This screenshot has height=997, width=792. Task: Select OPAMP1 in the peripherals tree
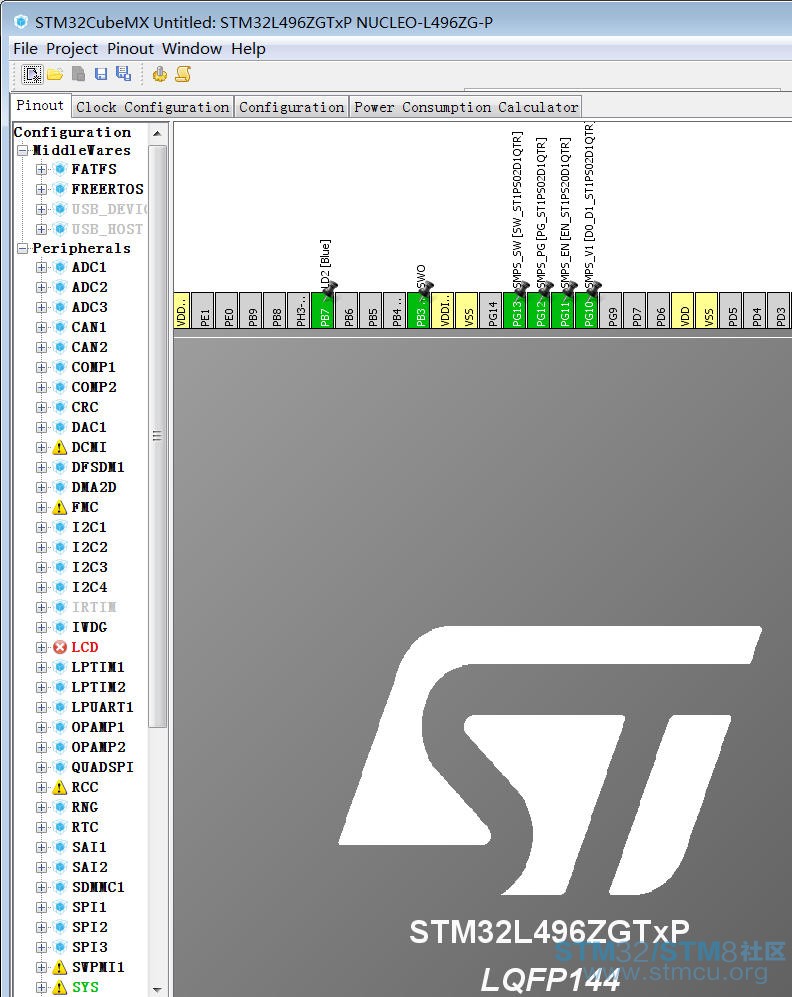98,727
